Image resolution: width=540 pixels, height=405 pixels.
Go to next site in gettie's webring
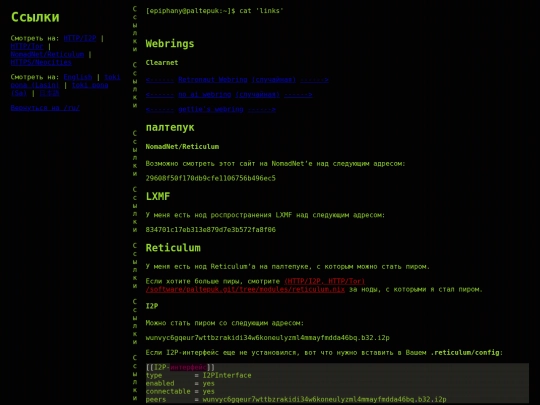pos(262,110)
